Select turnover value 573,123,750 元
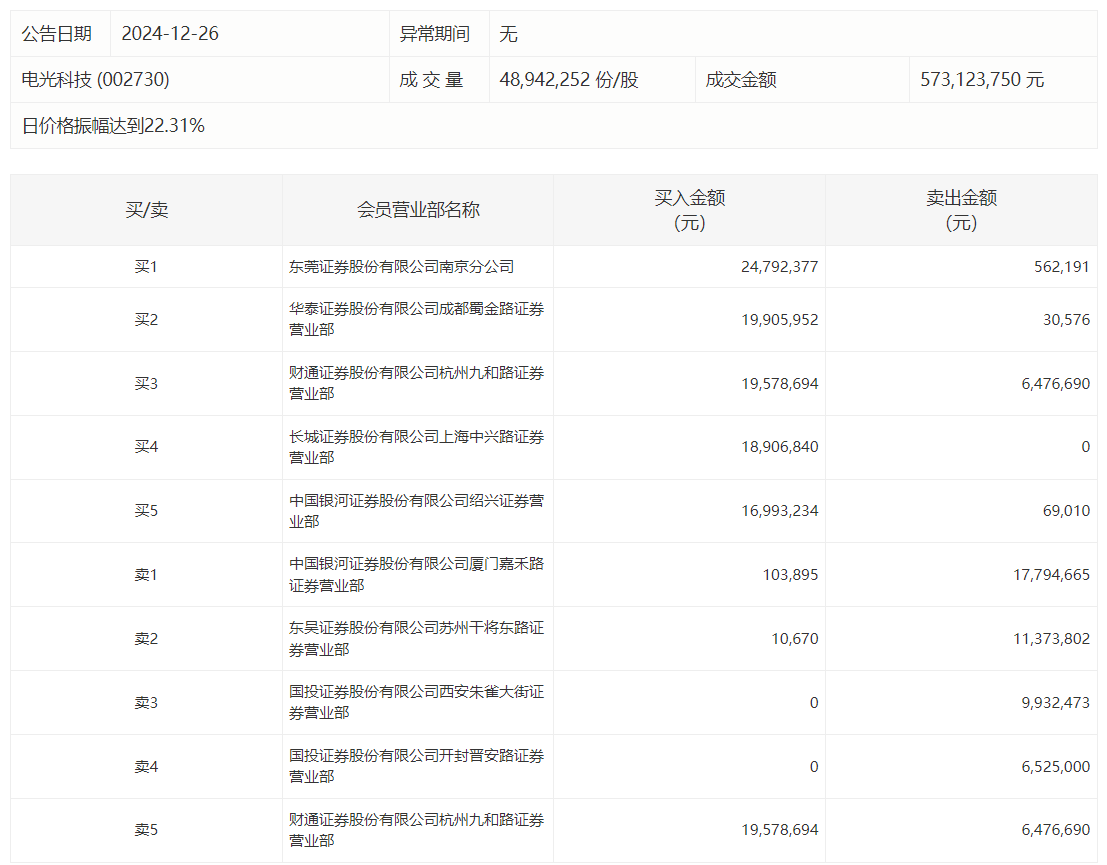Screen dimensions: 1107x865 982,80
